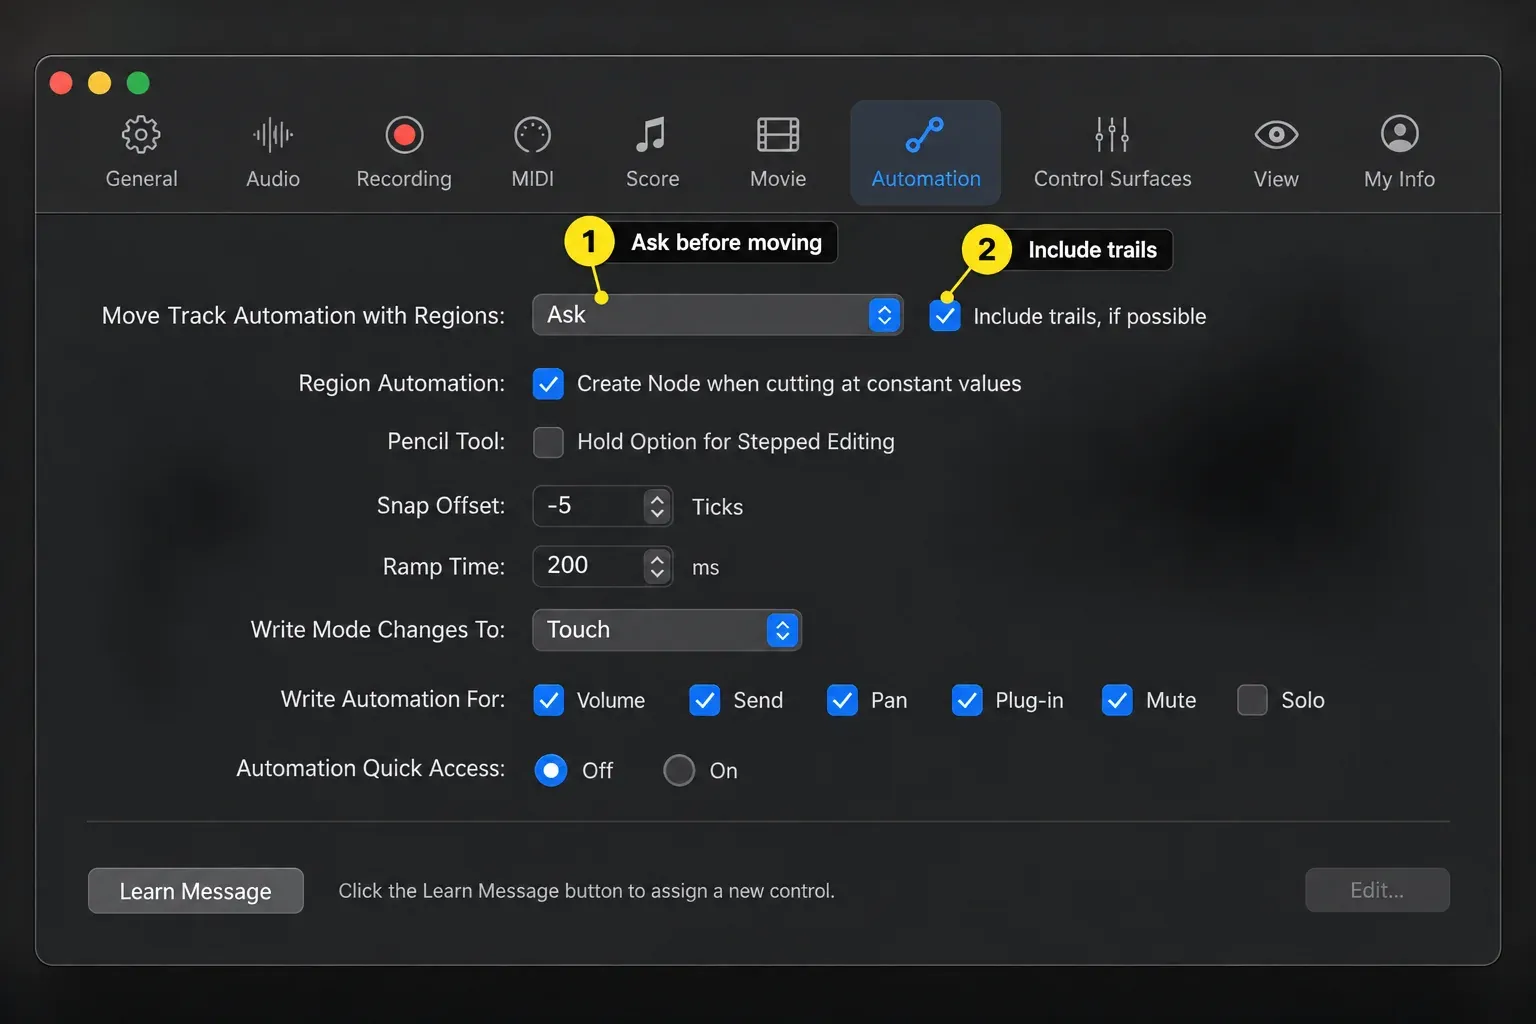This screenshot has height=1024, width=1536.
Task: Switch to the Control Surfaces tab label
Action: click(1112, 179)
